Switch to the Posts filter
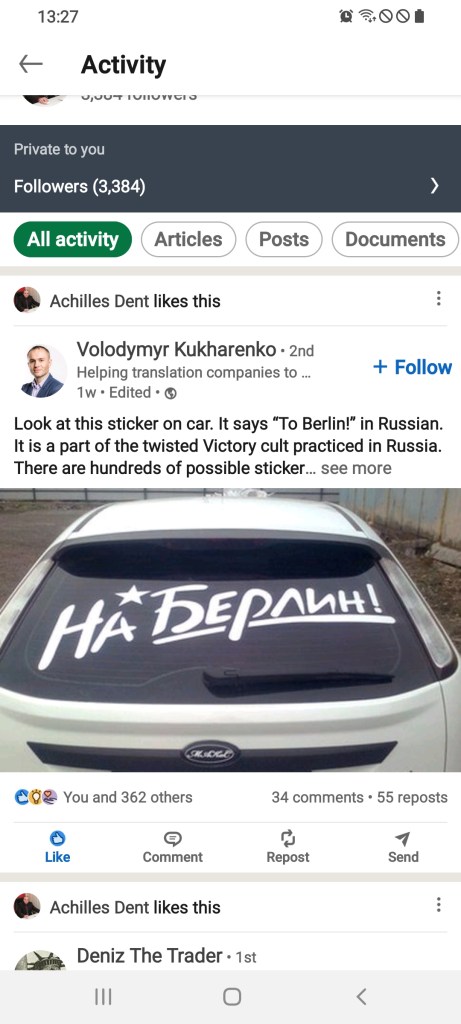The image size is (461, 1024). 284,240
